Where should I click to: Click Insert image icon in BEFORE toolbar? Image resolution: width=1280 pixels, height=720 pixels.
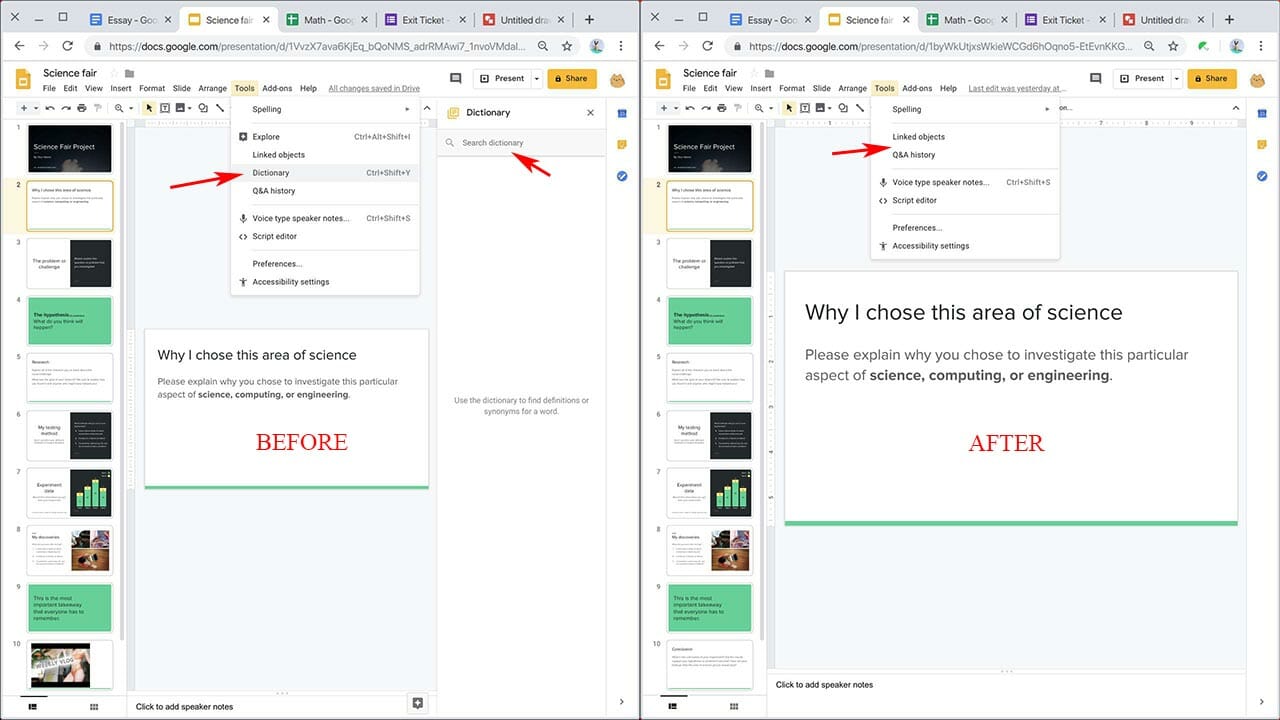pos(180,108)
